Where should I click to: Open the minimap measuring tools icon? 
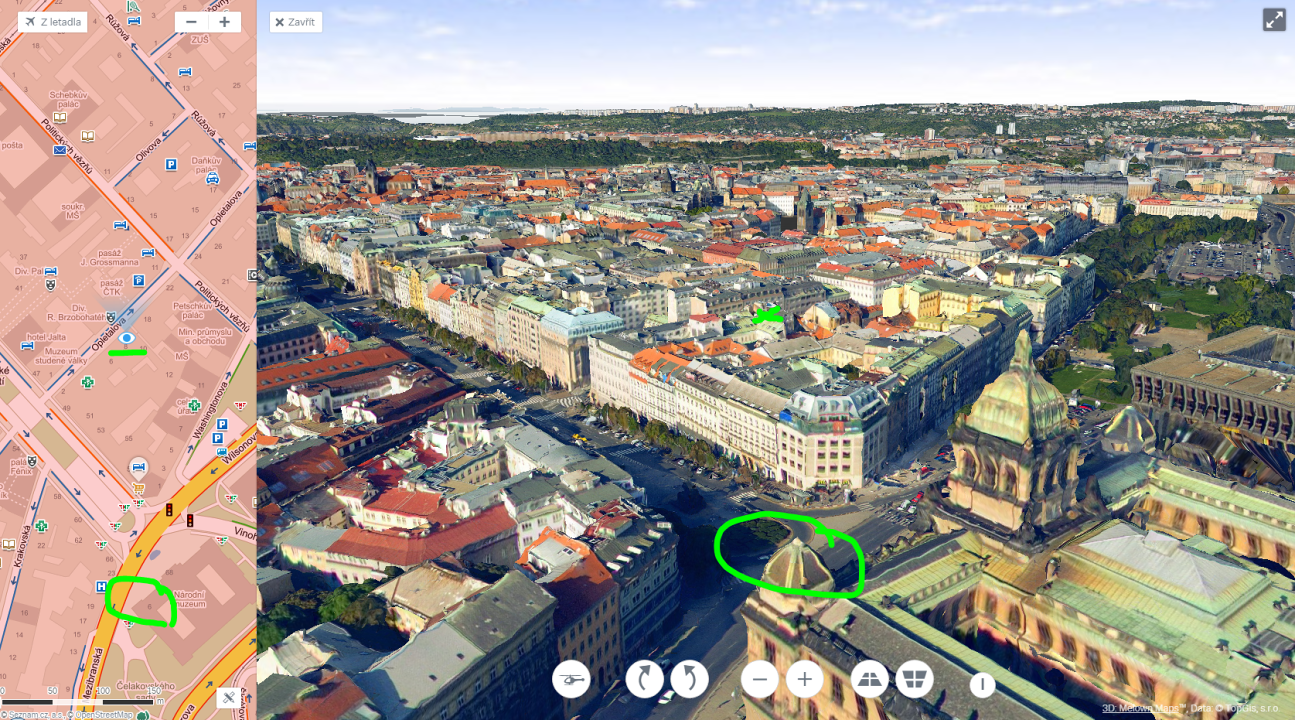(229, 698)
